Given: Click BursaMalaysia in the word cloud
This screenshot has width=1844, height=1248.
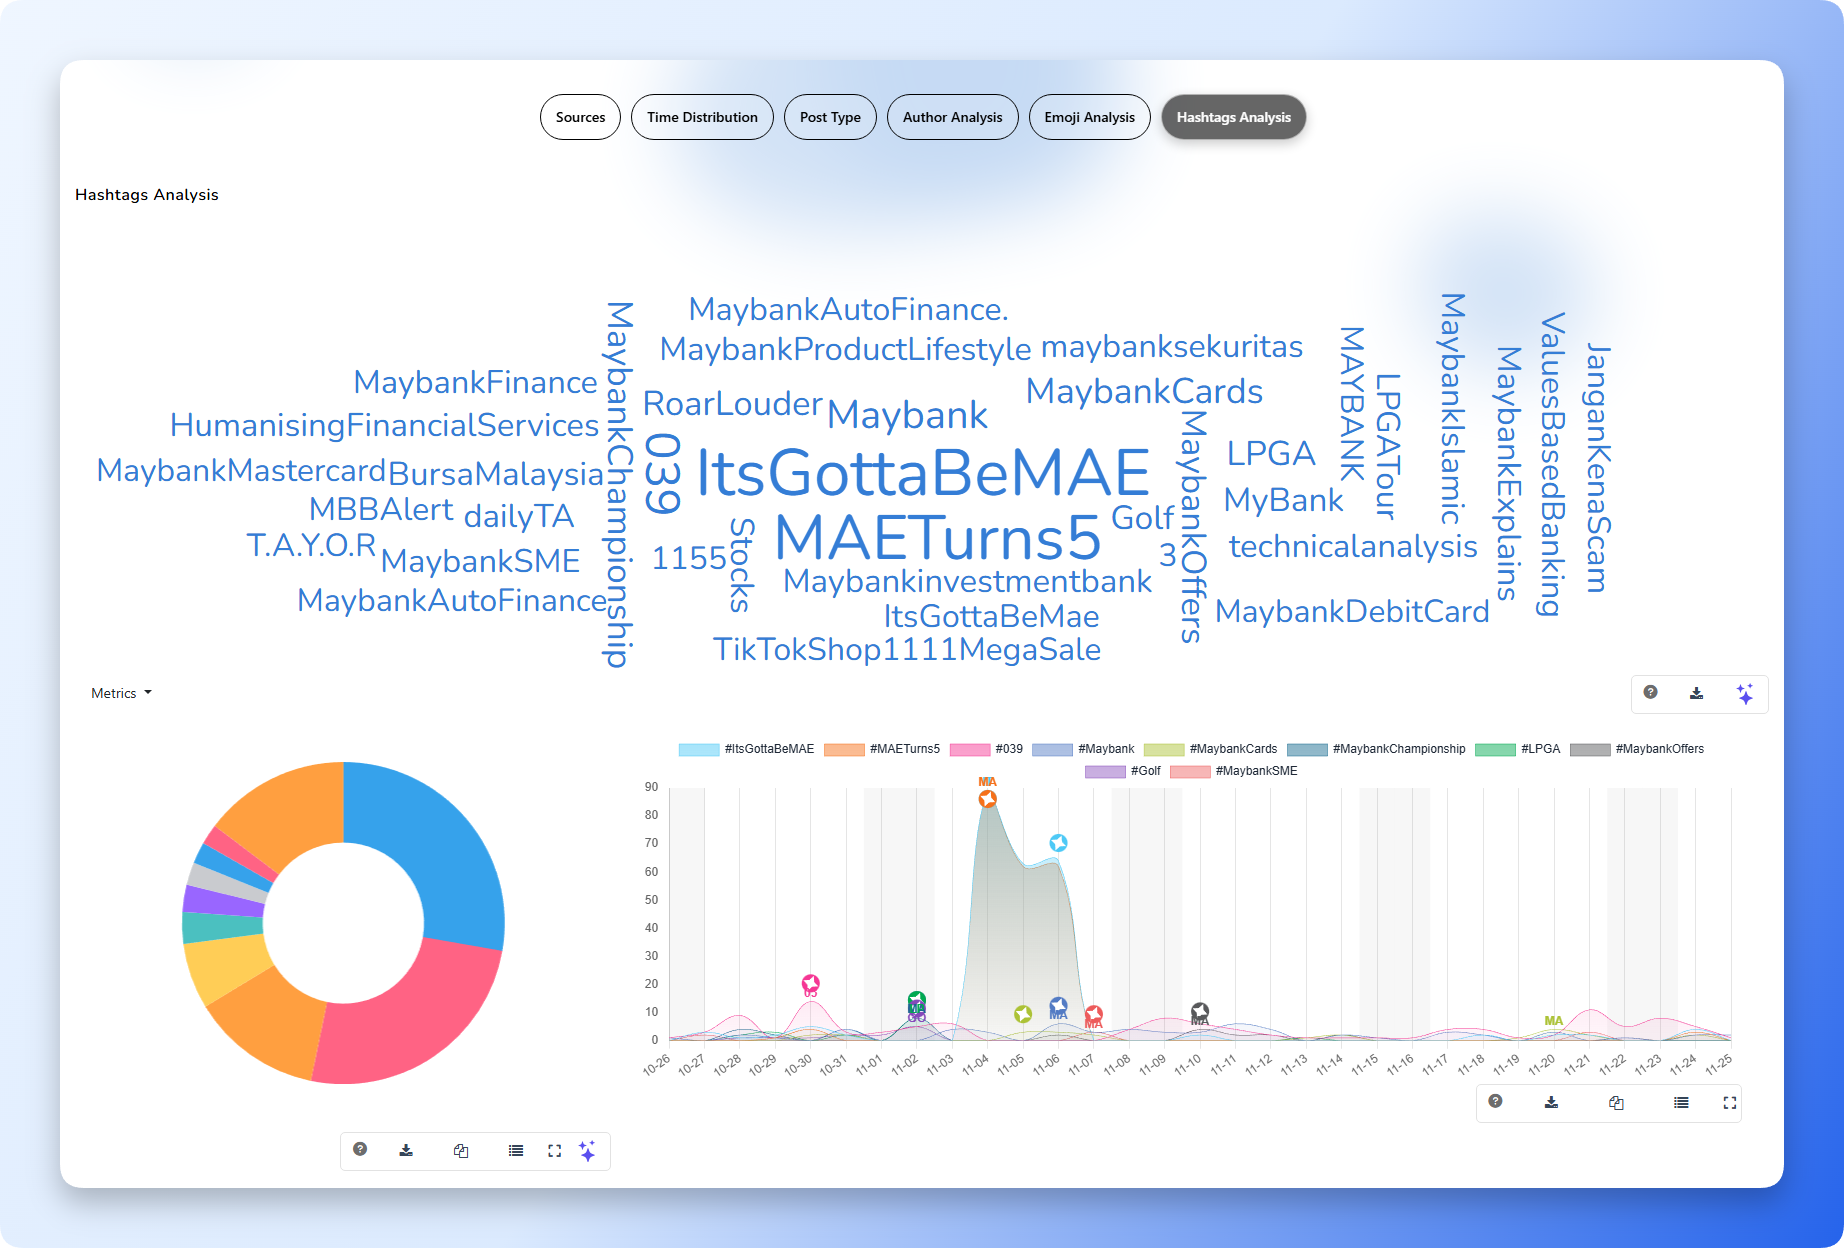Looking at the screenshot, I should pos(496,474).
